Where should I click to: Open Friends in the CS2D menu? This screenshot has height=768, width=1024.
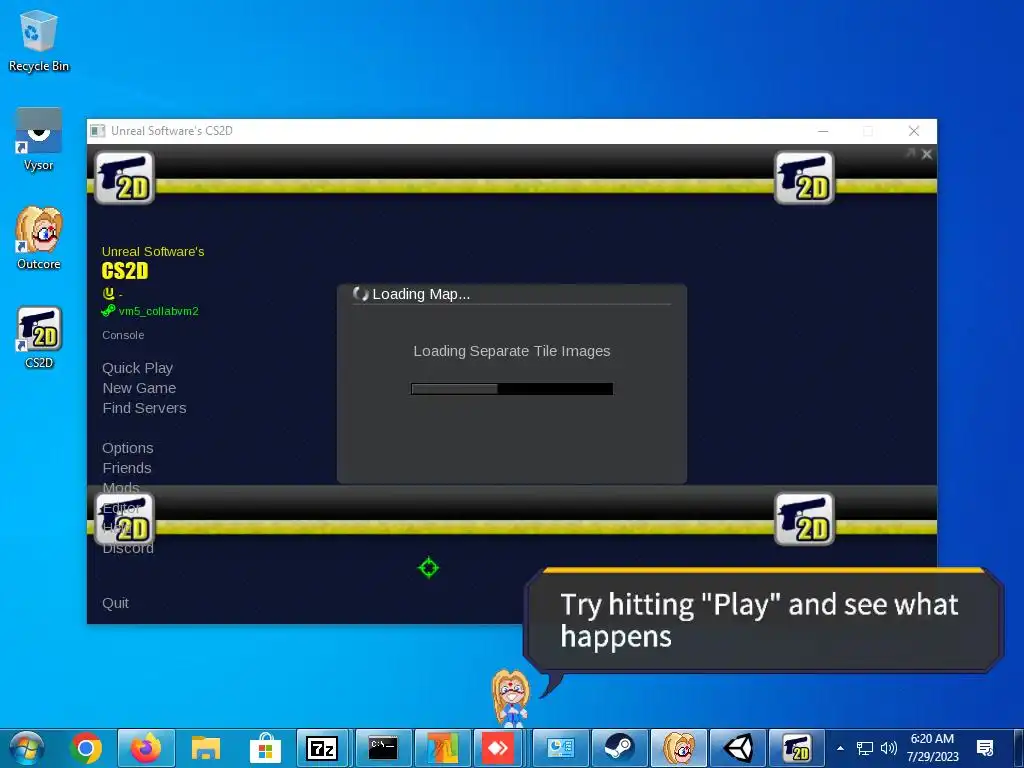click(127, 468)
